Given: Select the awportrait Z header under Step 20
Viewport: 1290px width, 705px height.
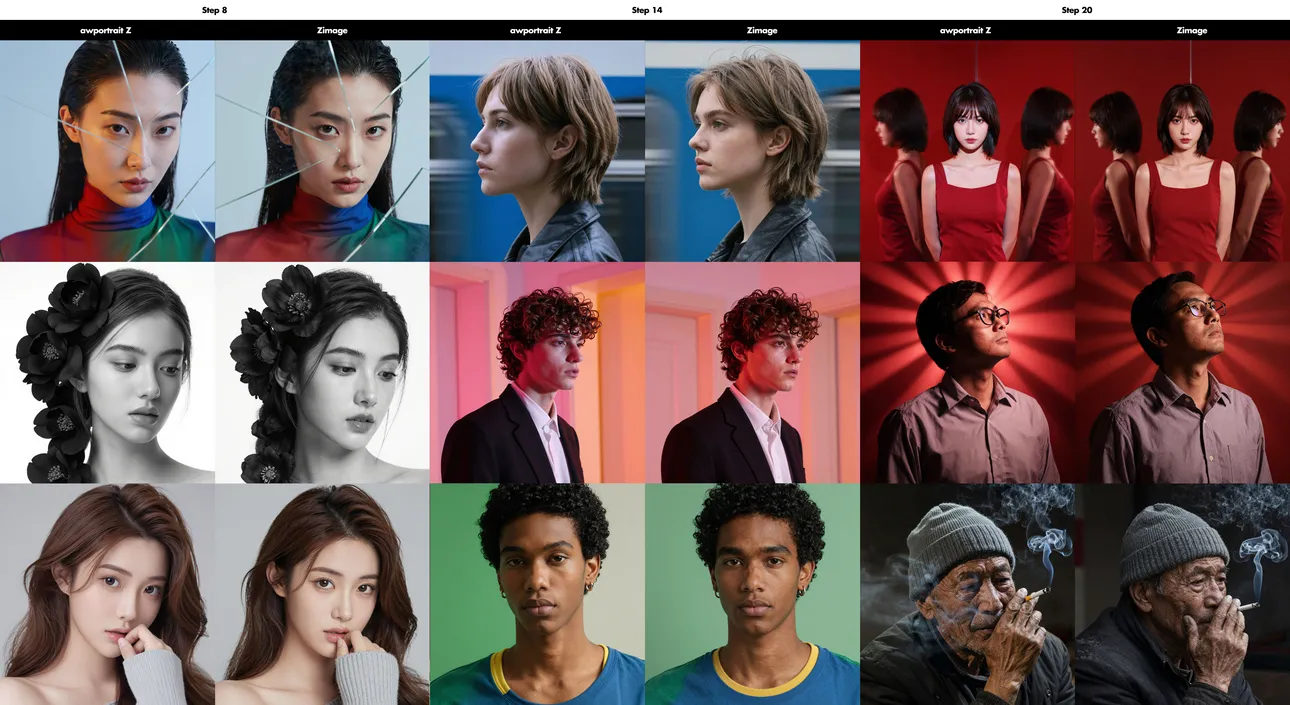Looking at the screenshot, I should pyautogui.click(x=966, y=31).
